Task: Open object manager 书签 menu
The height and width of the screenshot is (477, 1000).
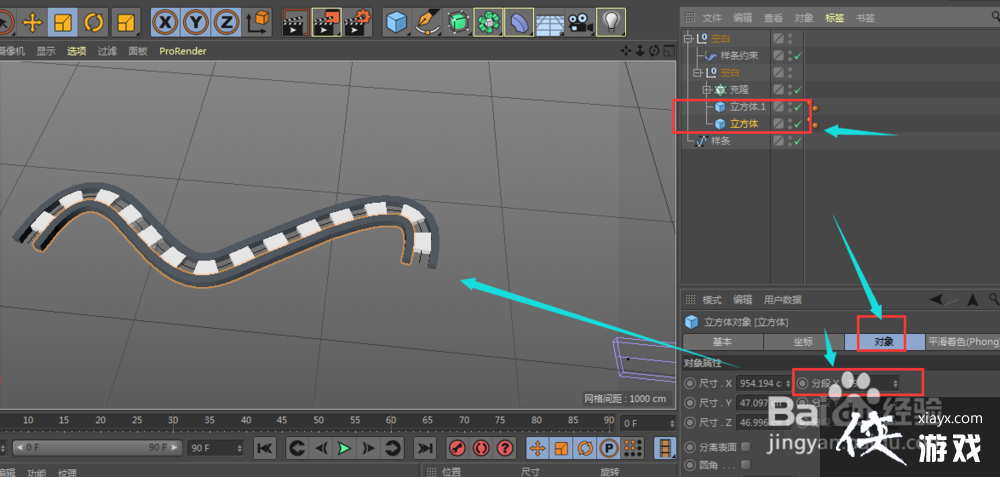Action: tap(865, 18)
